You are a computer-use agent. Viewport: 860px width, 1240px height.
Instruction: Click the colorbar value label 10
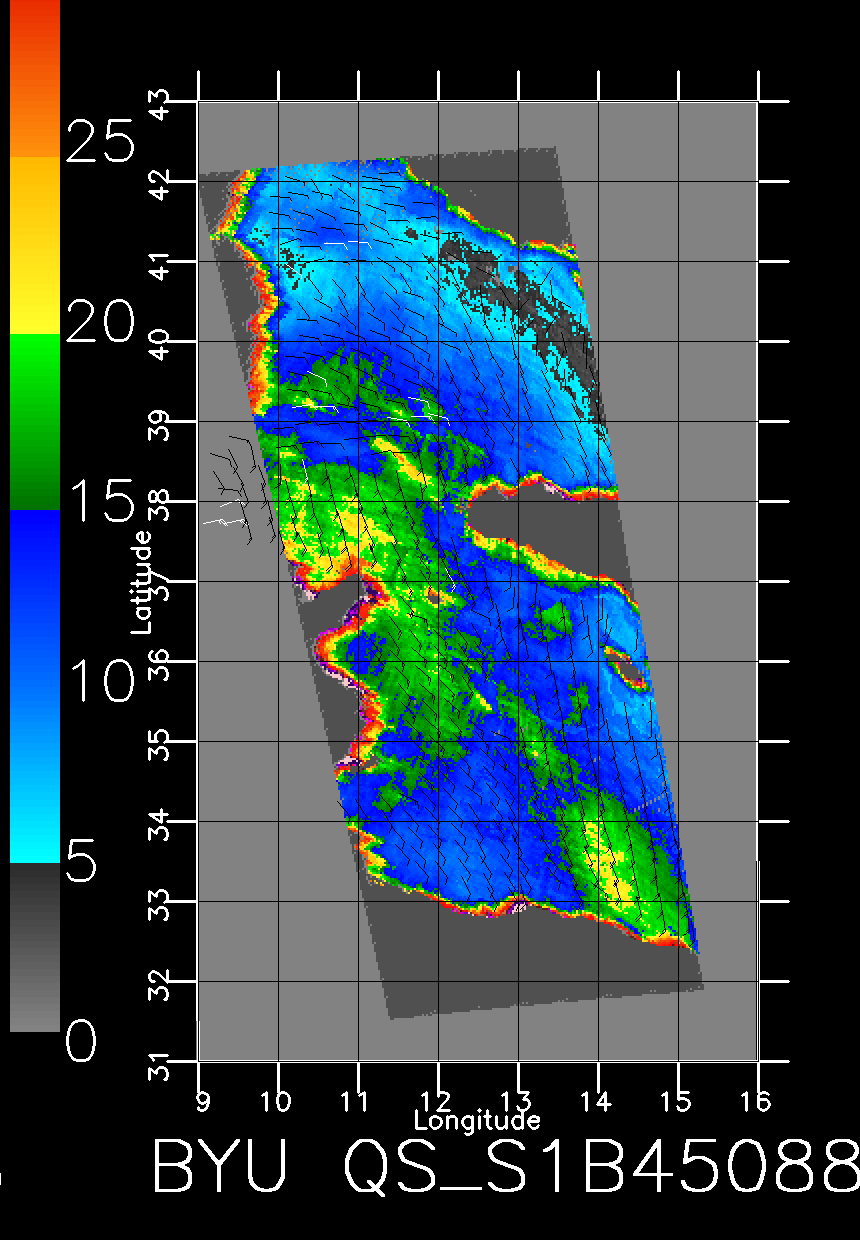[x=100, y=682]
